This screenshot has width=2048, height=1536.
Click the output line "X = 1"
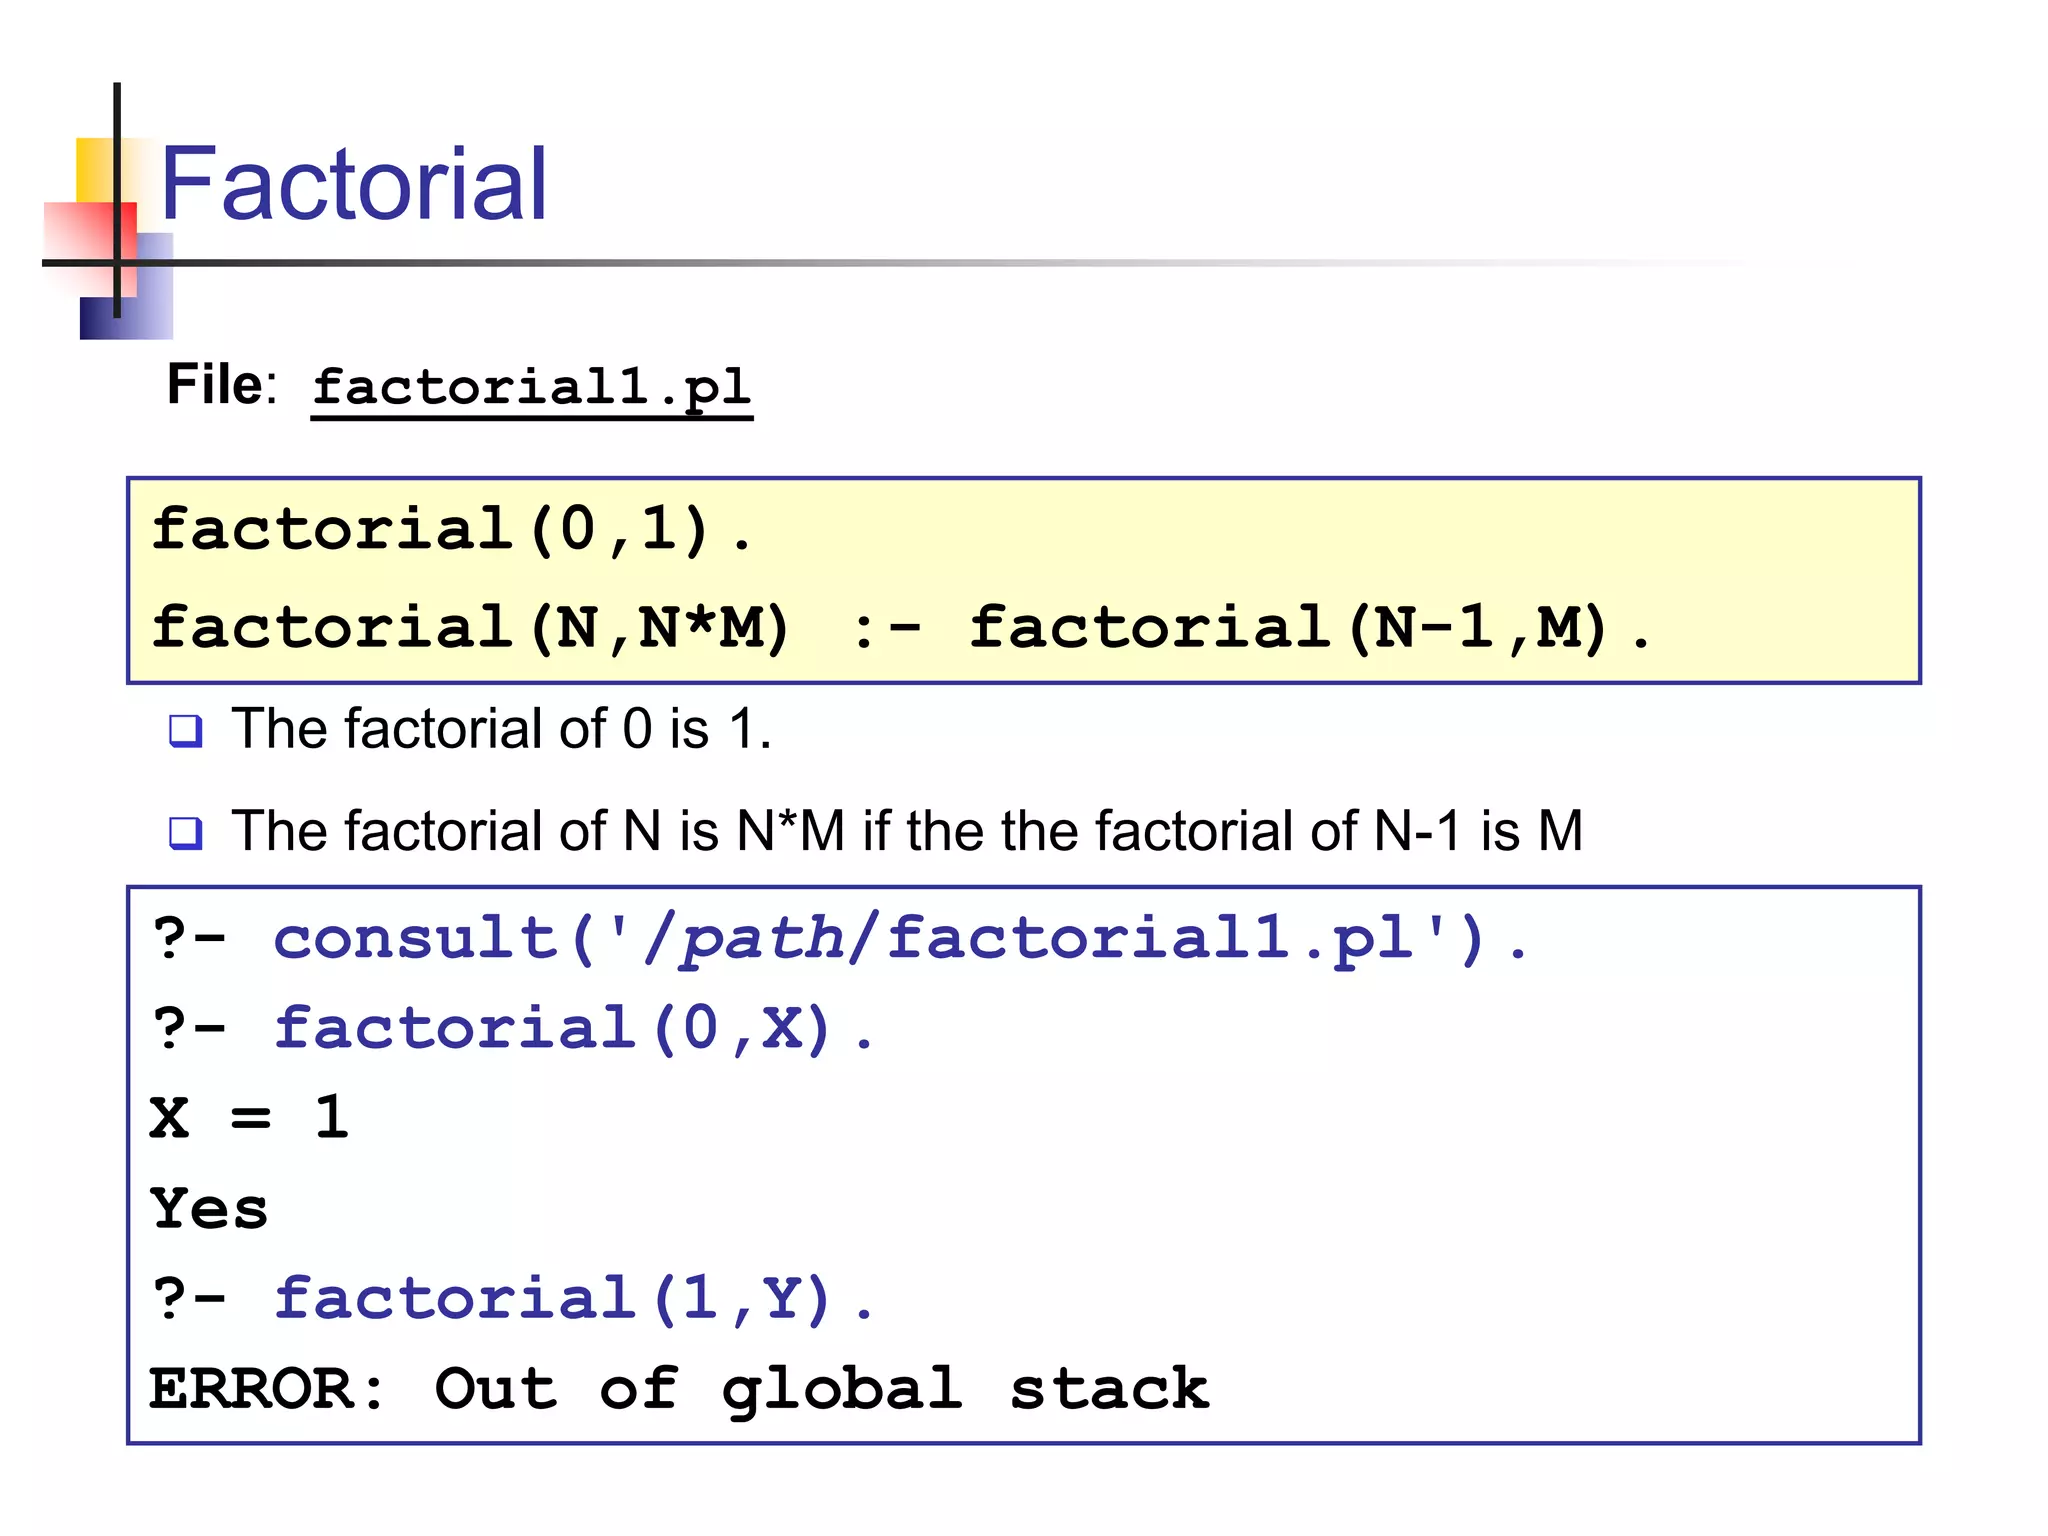(x=250, y=1117)
